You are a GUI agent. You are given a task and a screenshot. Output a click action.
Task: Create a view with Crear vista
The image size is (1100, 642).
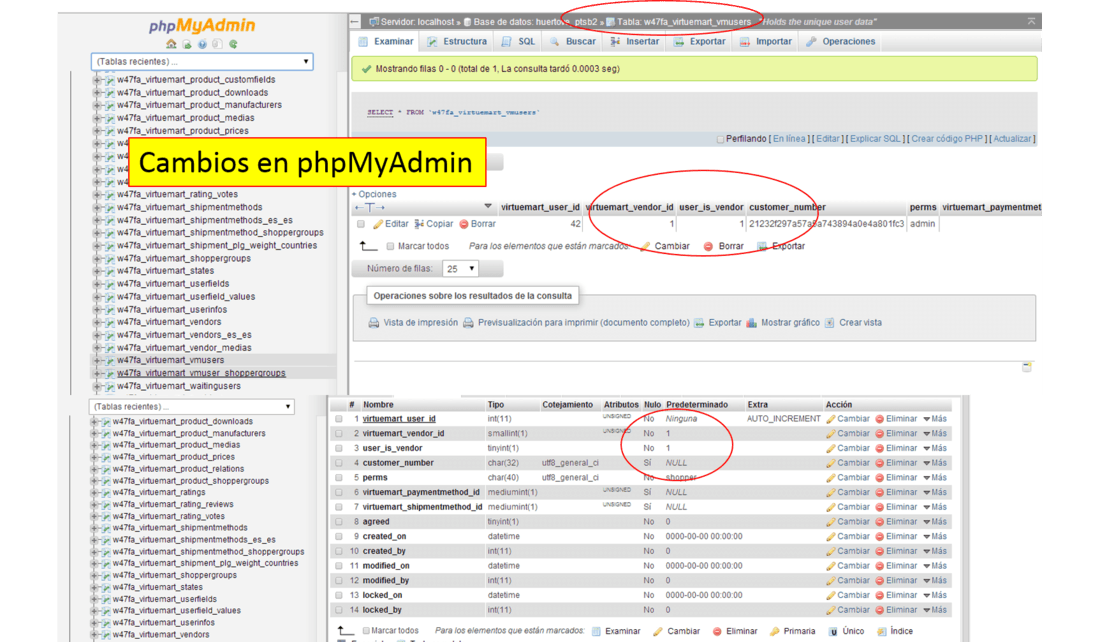pos(853,323)
